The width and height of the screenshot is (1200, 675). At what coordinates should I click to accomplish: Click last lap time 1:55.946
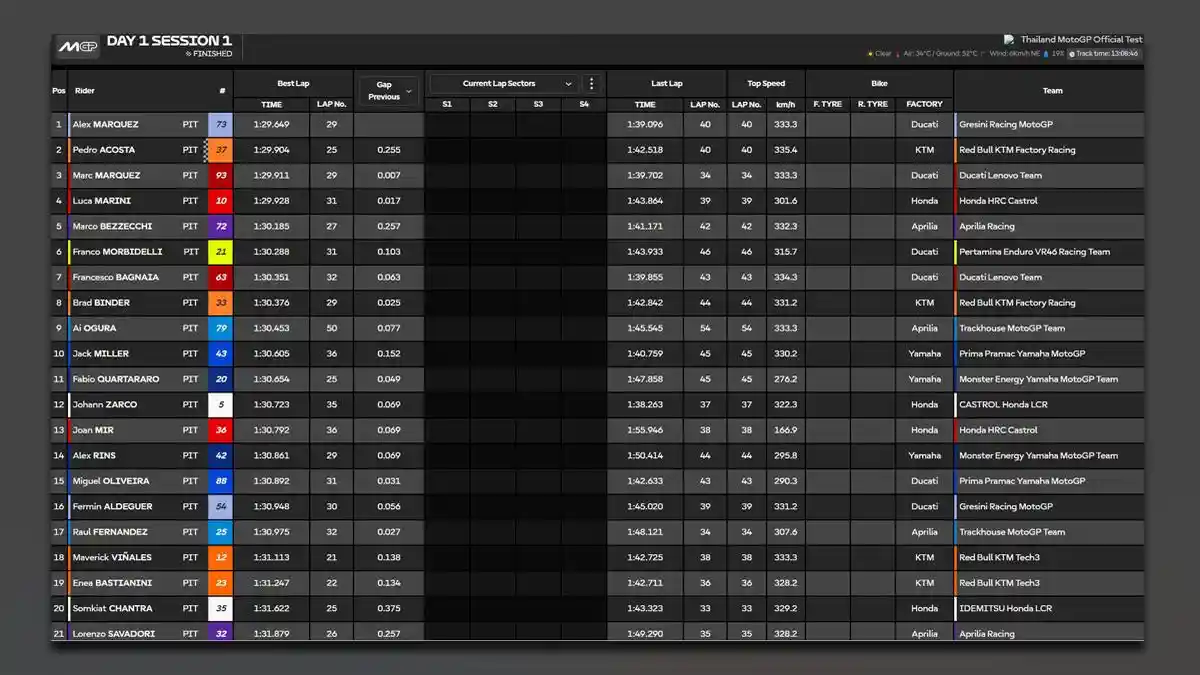pos(645,430)
